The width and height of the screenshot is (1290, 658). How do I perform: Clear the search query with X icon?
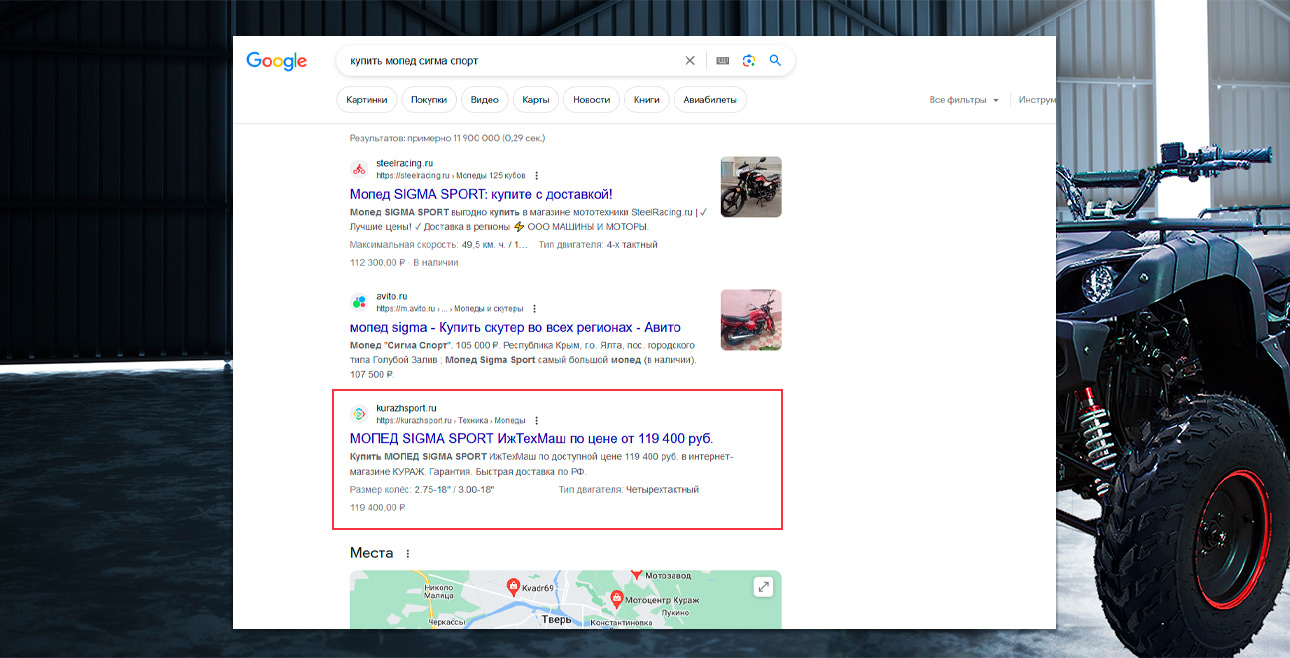coord(690,61)
